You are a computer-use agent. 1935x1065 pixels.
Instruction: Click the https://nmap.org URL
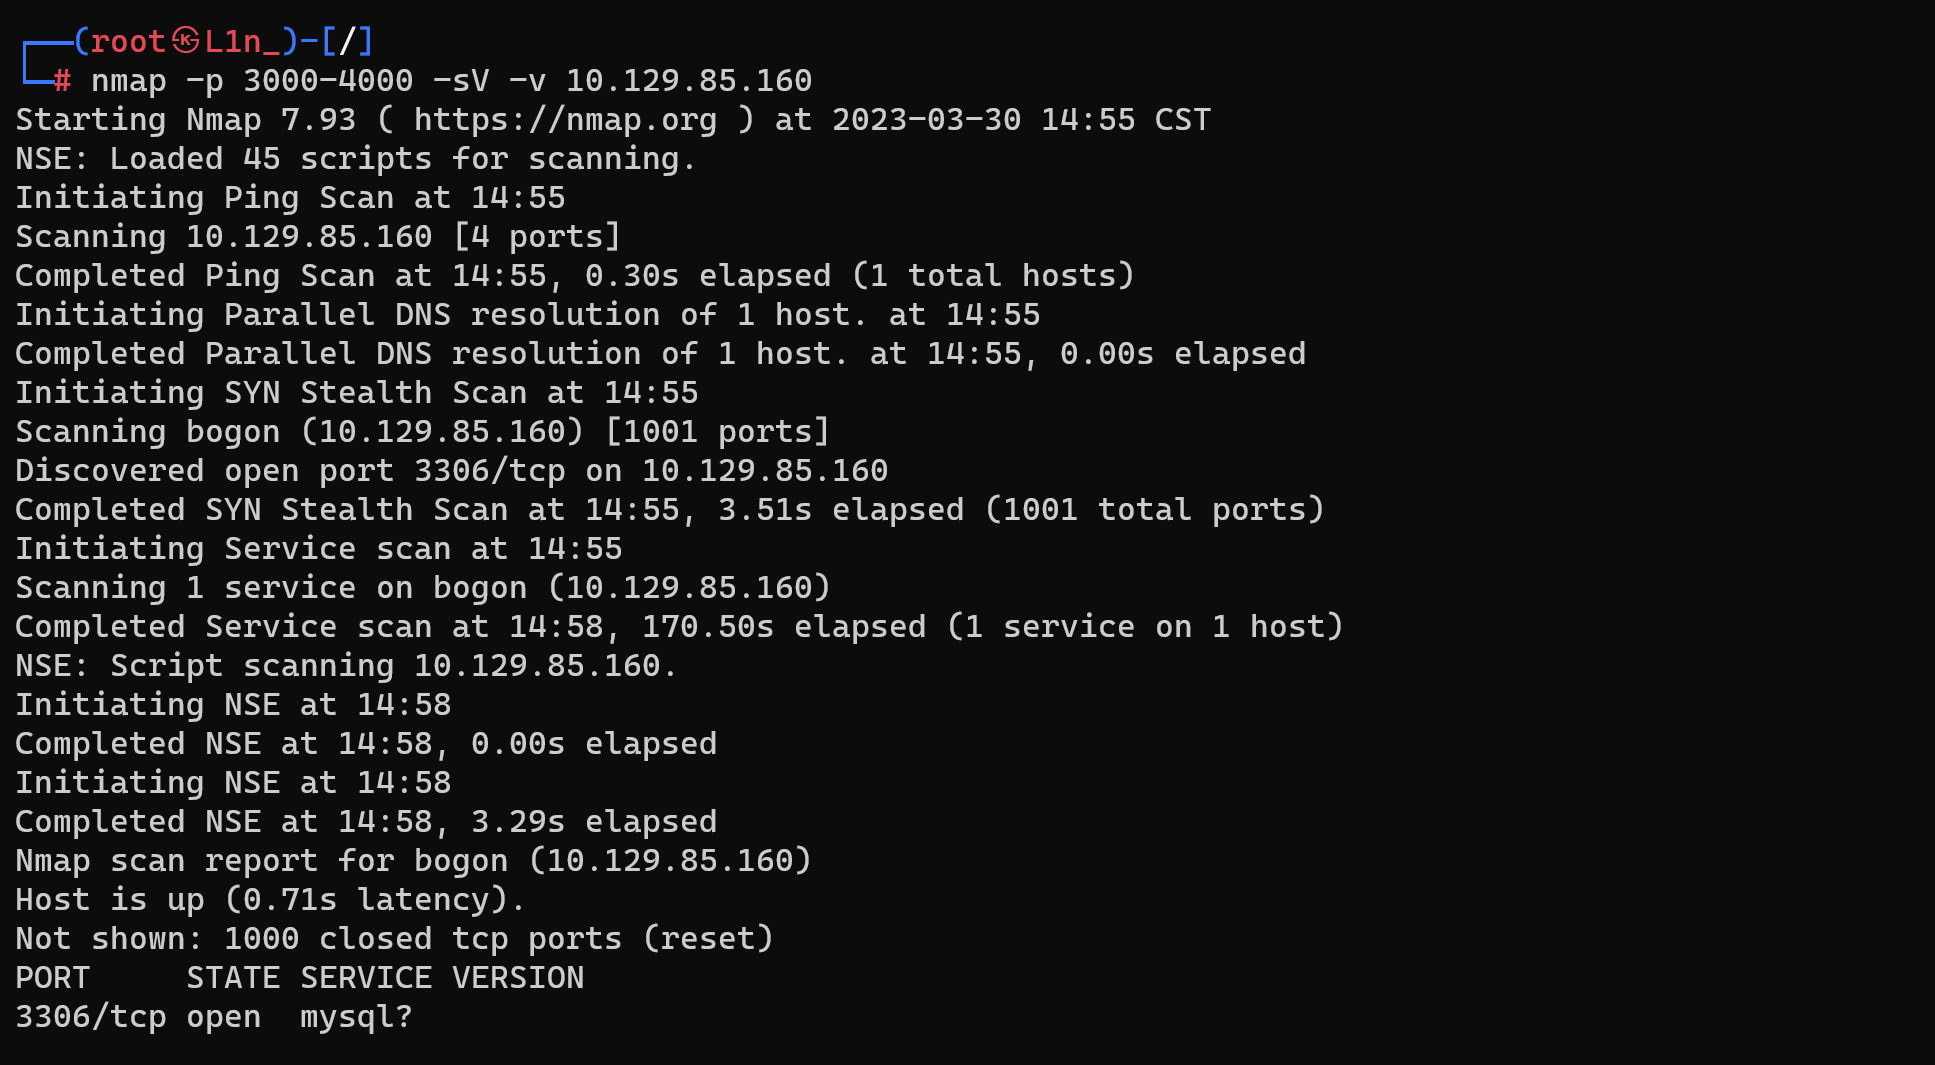click(565, 120)
